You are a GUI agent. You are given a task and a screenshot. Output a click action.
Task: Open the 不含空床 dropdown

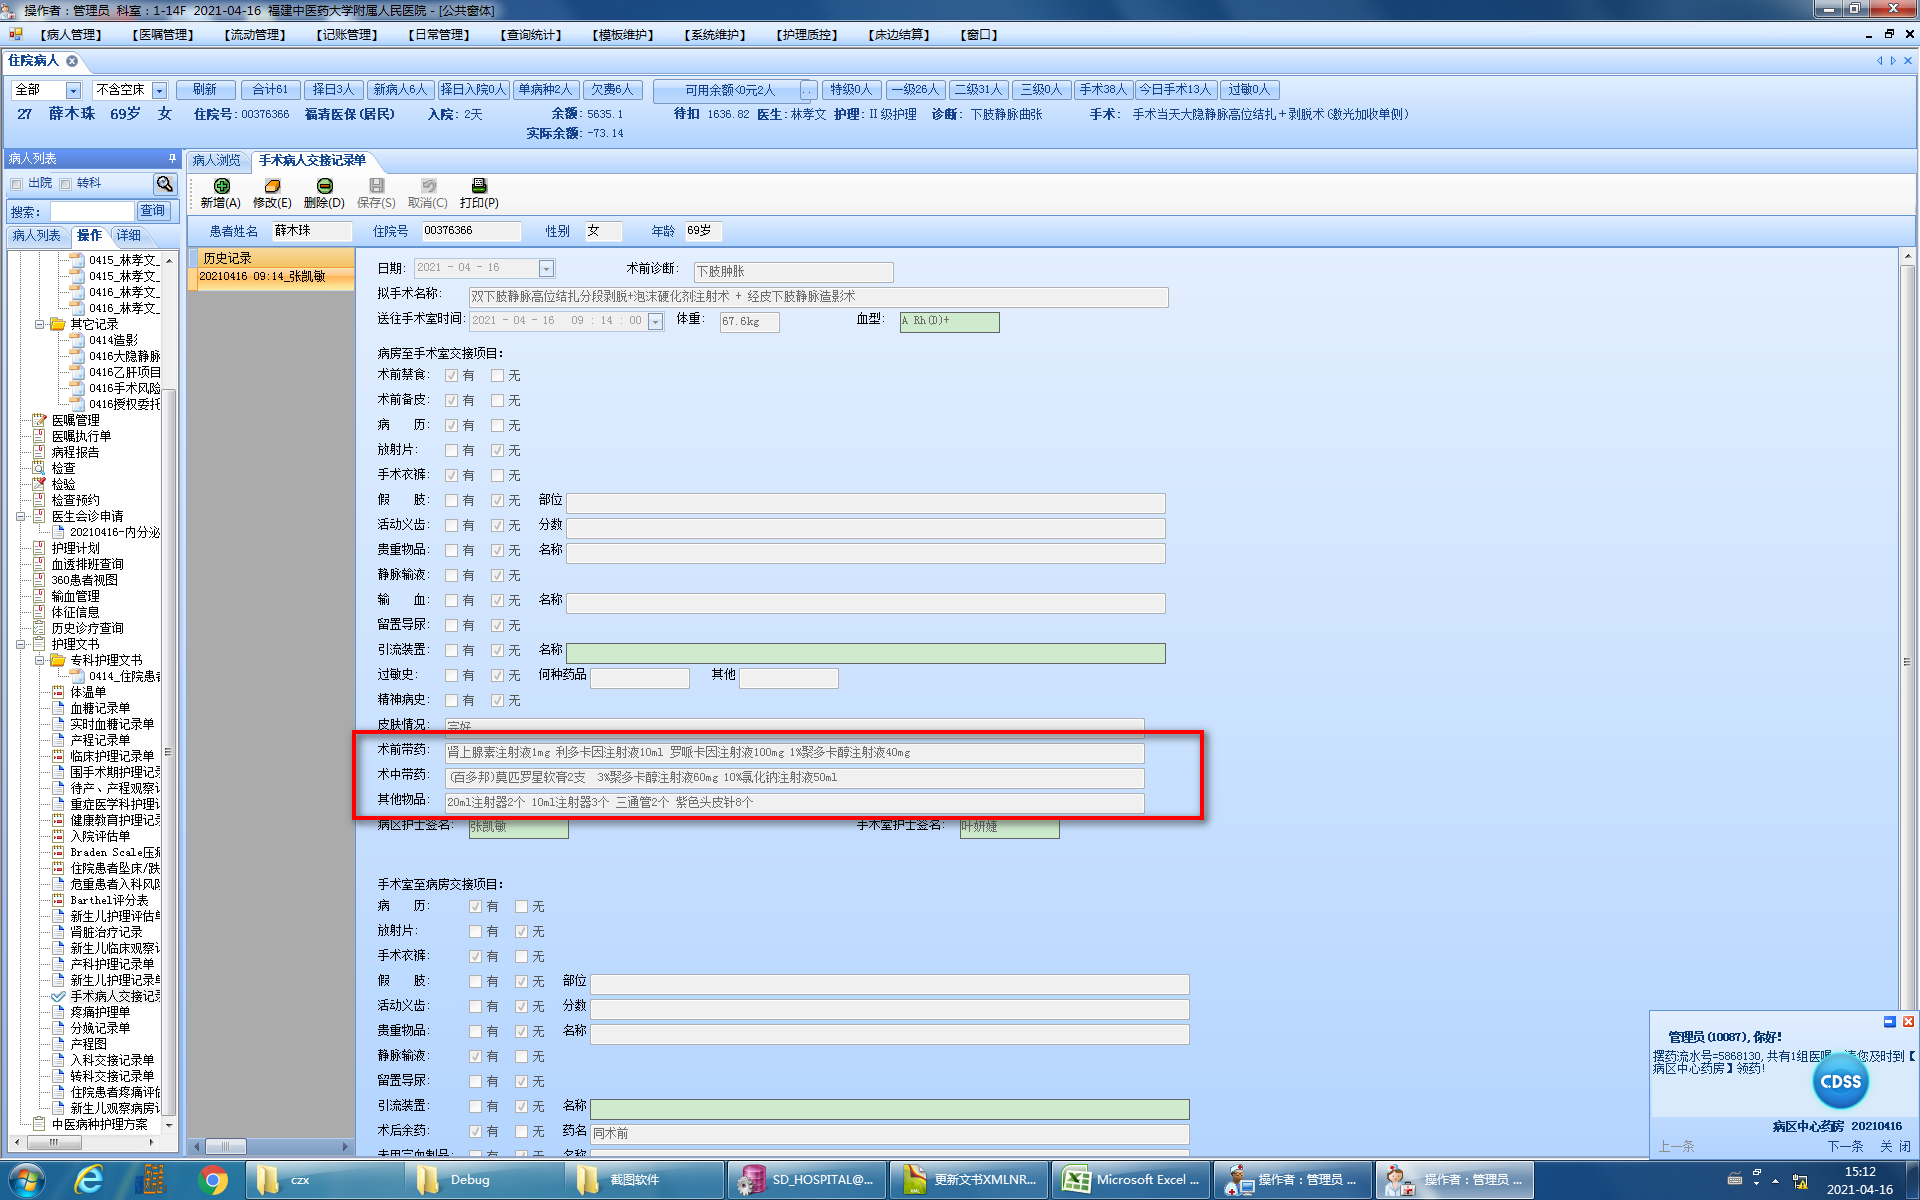[x=159, y=91]
